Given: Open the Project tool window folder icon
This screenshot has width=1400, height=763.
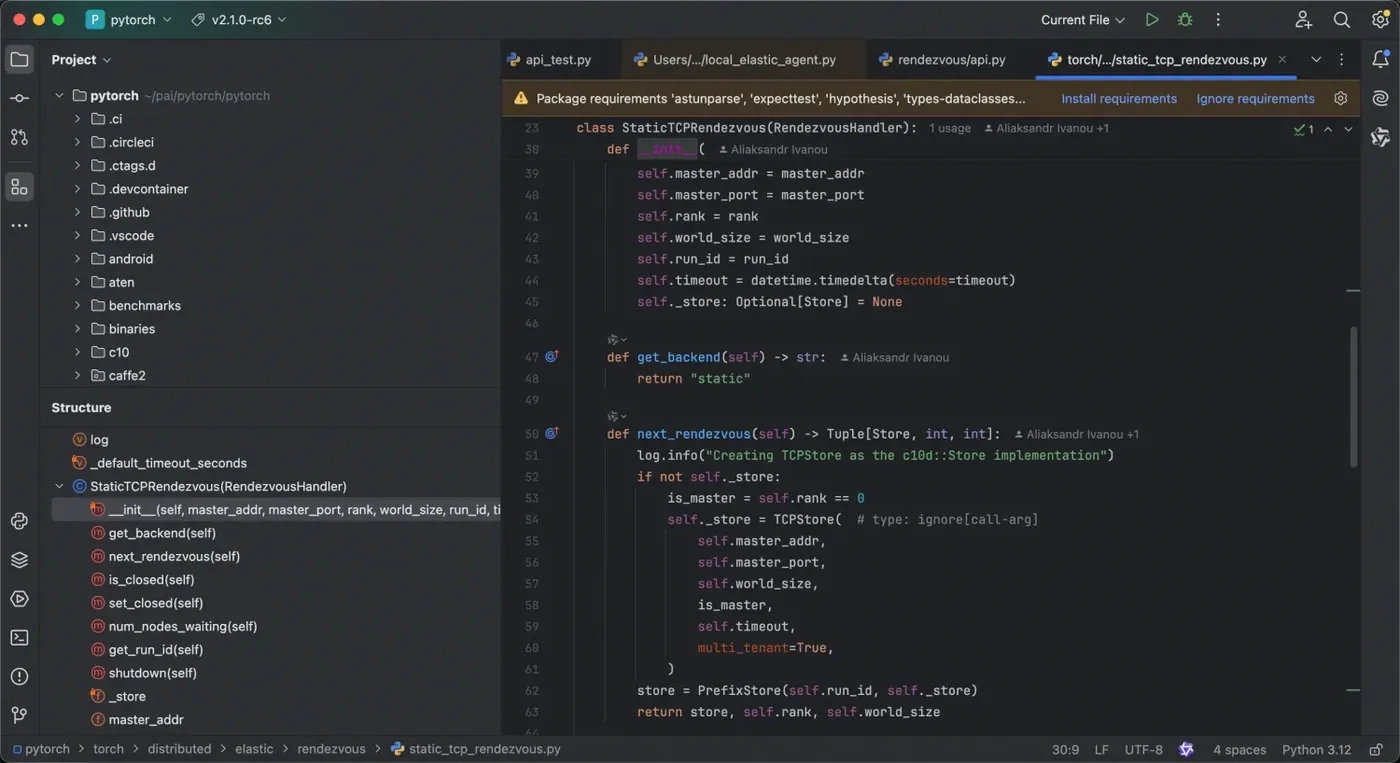Looking at the screenshot, I should [19, 60].
